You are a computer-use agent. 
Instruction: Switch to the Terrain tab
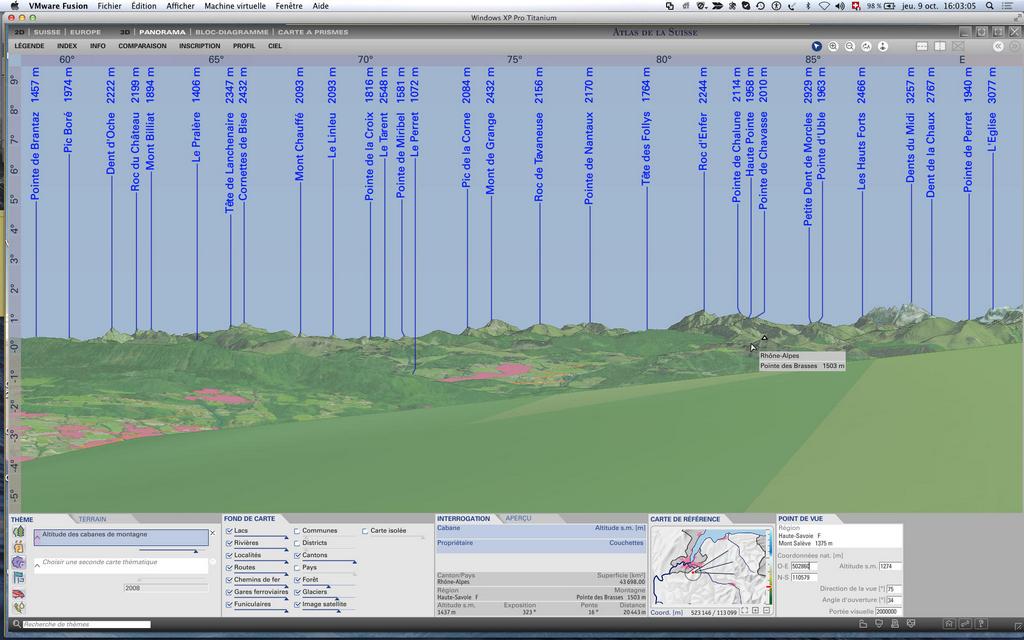[x=92, y=519]
